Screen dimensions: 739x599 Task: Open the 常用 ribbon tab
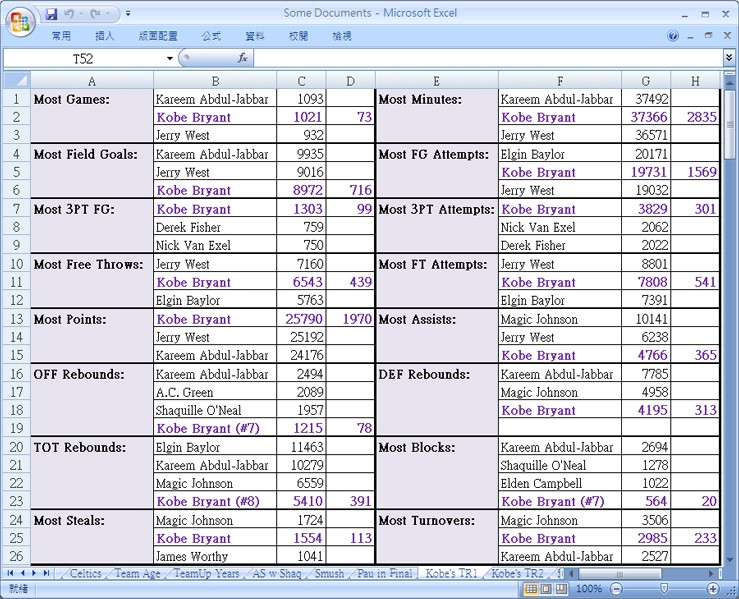click(61, 36)
